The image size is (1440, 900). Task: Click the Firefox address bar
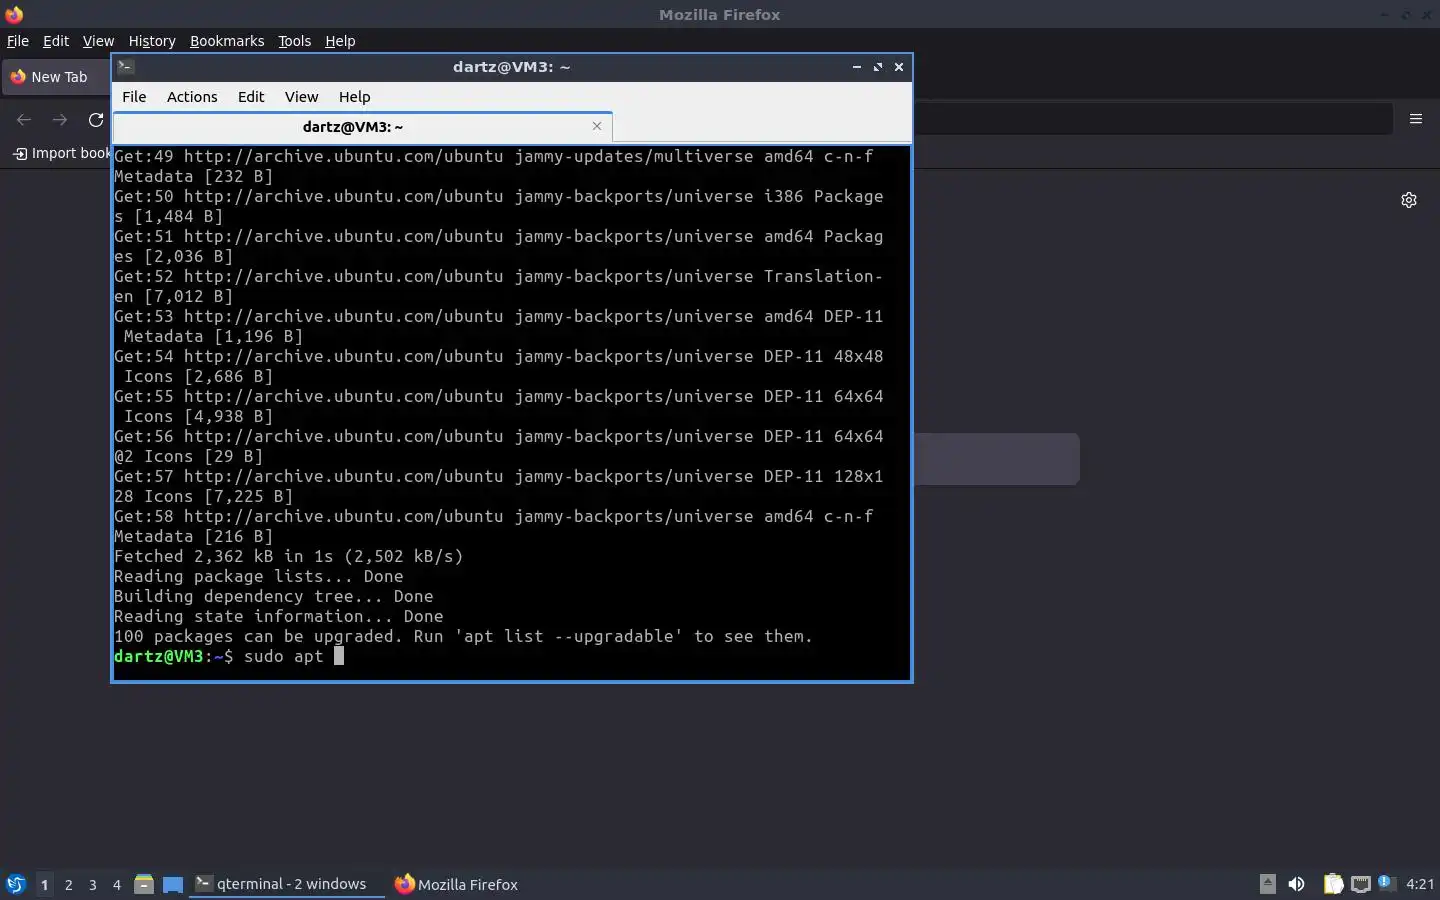(1153, 119)
